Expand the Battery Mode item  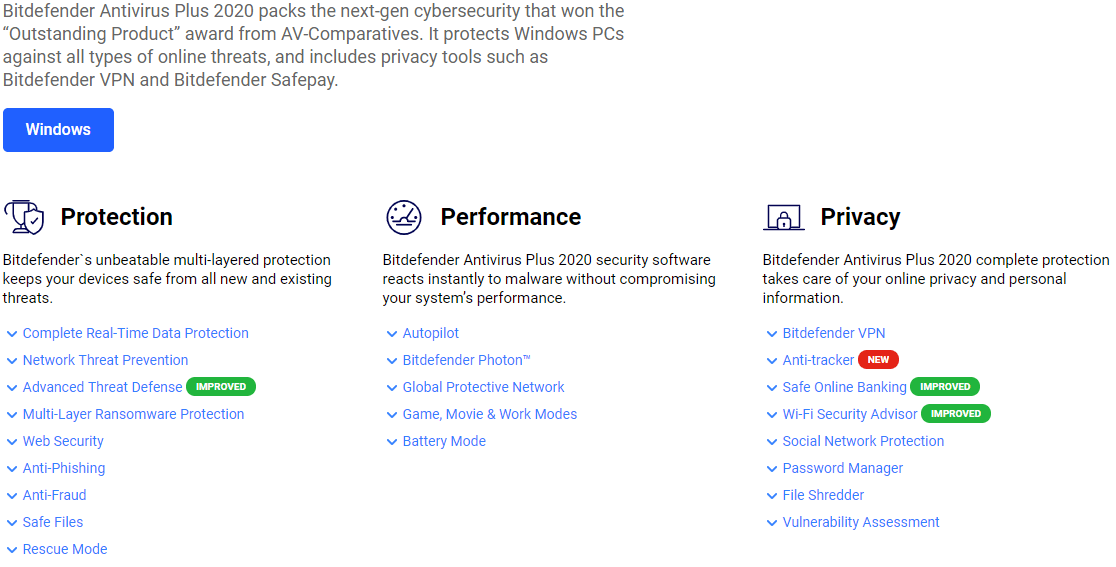444,441
